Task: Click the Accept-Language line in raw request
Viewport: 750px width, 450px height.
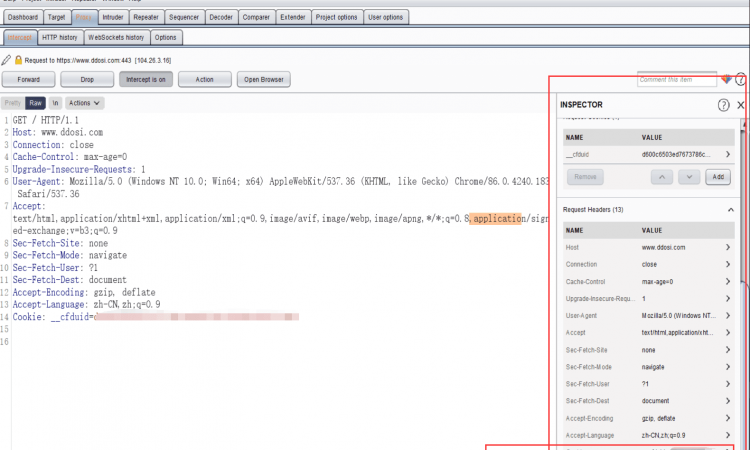Action: click(x=86, y=305)
